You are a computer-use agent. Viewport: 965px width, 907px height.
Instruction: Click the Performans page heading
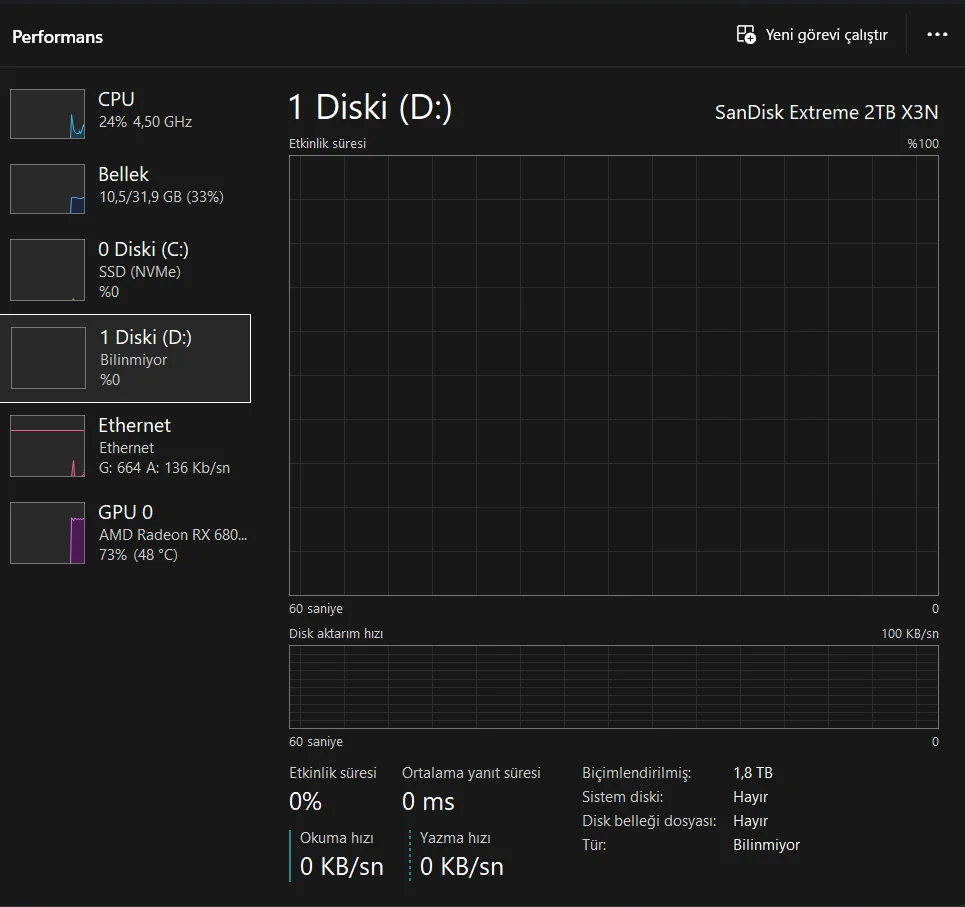click(x=58, y=37)
